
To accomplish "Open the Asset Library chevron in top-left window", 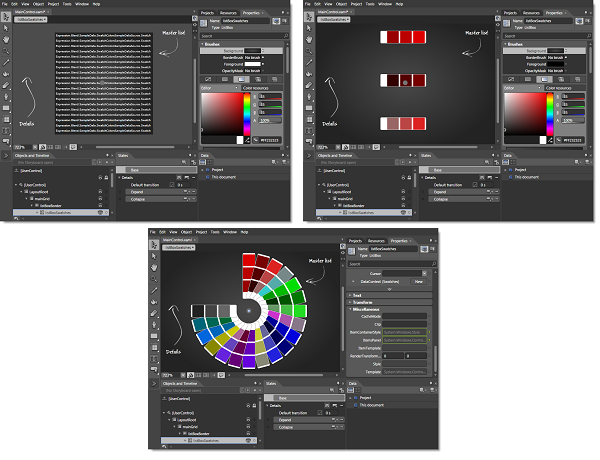I will pyautogui.click(x=6, y=156).
